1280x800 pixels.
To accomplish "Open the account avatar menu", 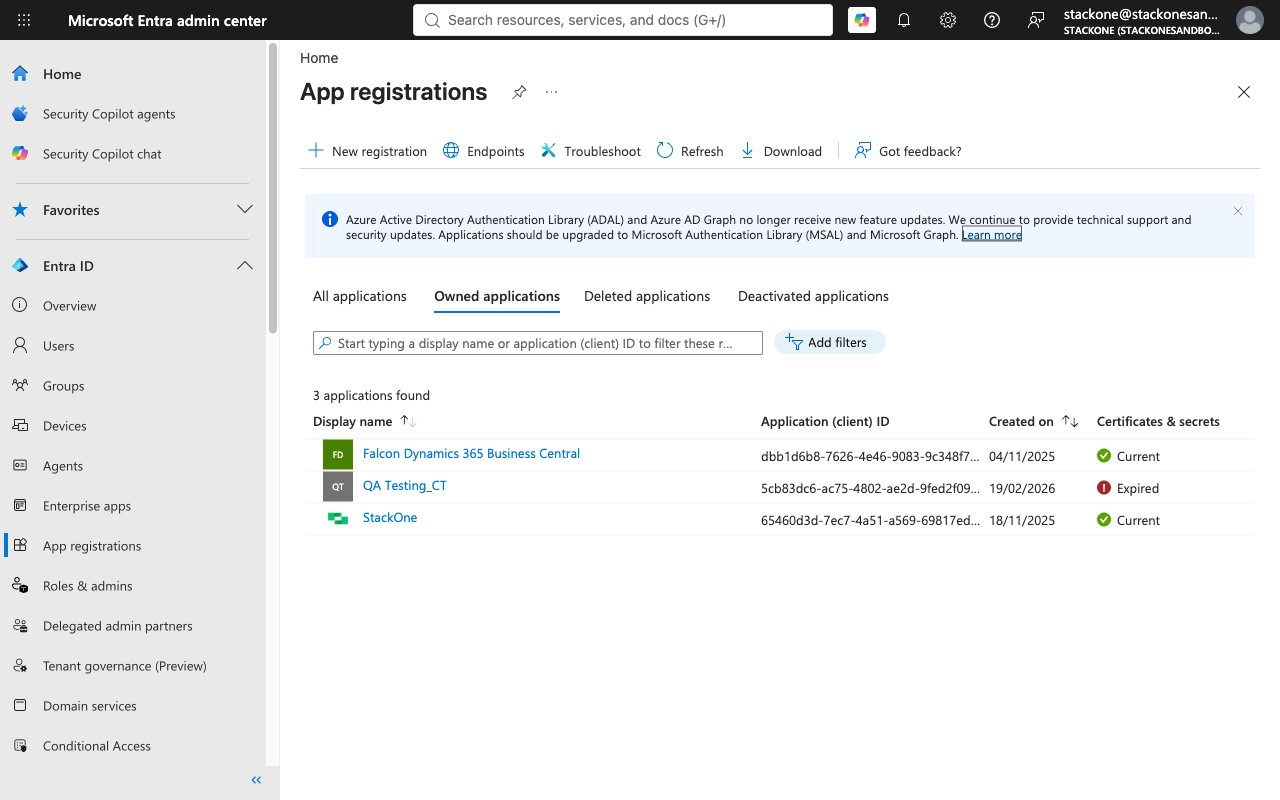I will tap(1249, 20).
